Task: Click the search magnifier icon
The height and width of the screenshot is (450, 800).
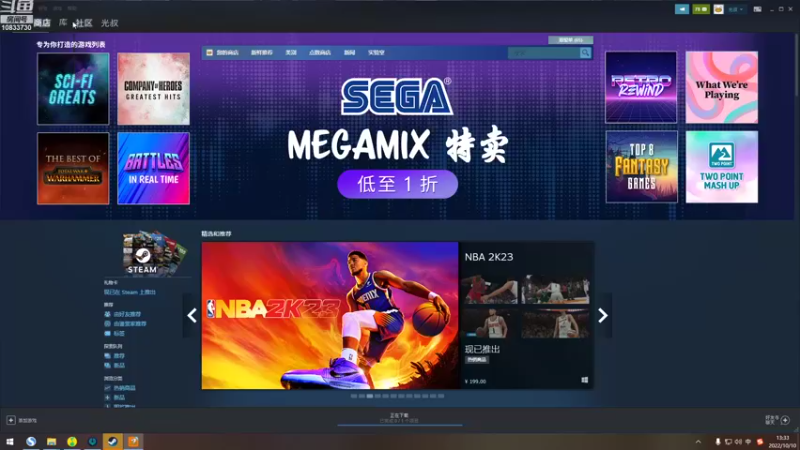Action: point(585,53)
